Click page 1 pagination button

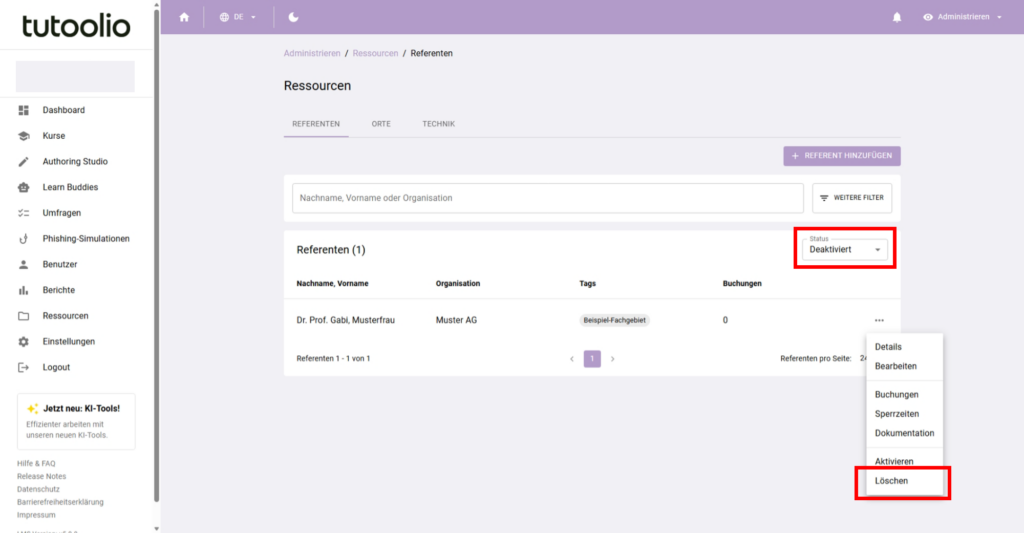click(x=592, y=359)
